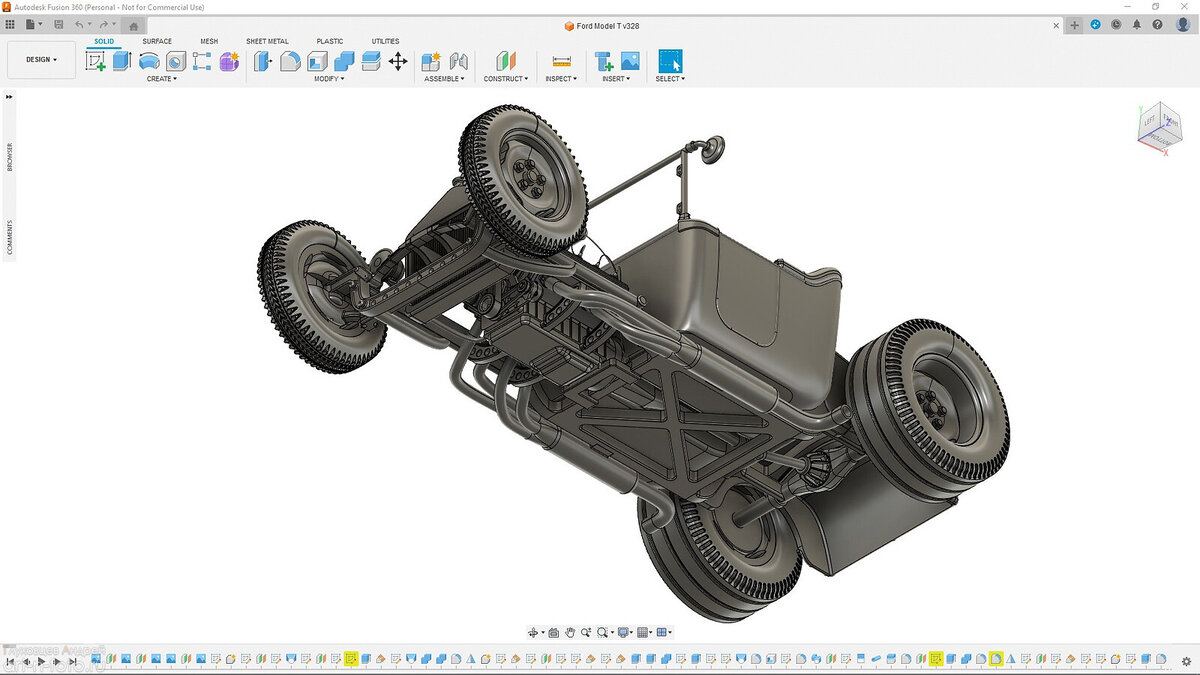Open the DESIGN workspace dropdown

coord(41,60)
